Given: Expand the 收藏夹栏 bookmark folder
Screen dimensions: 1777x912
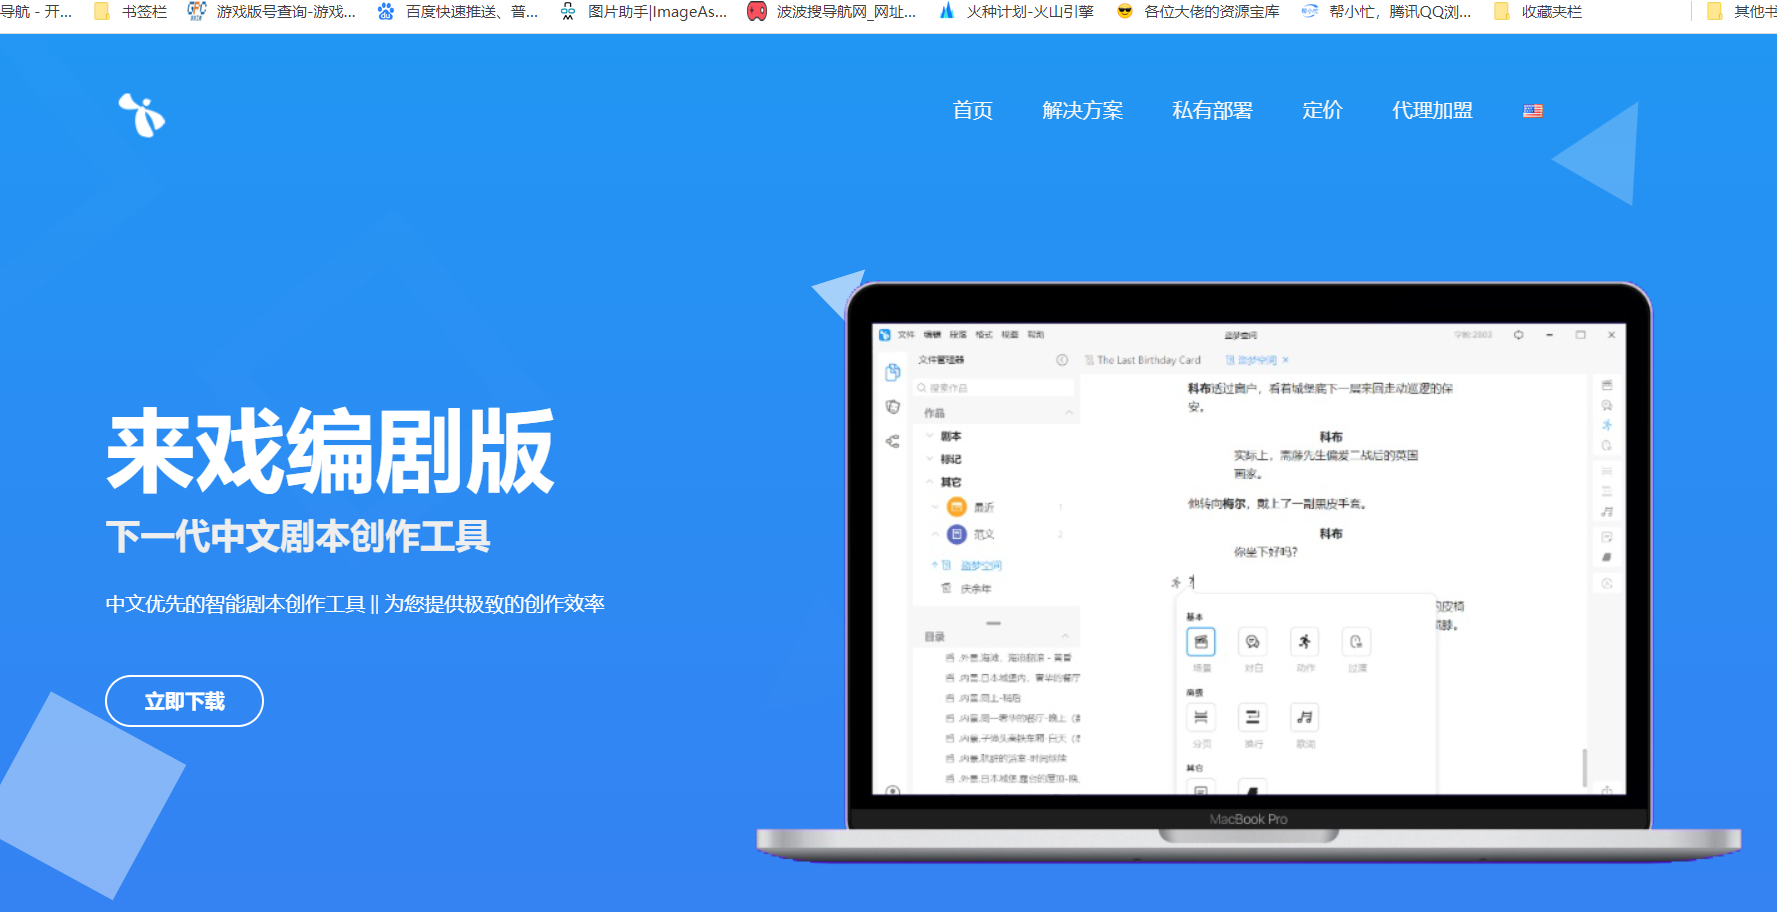Looking at the screenshot, I should pos(1538,12).
